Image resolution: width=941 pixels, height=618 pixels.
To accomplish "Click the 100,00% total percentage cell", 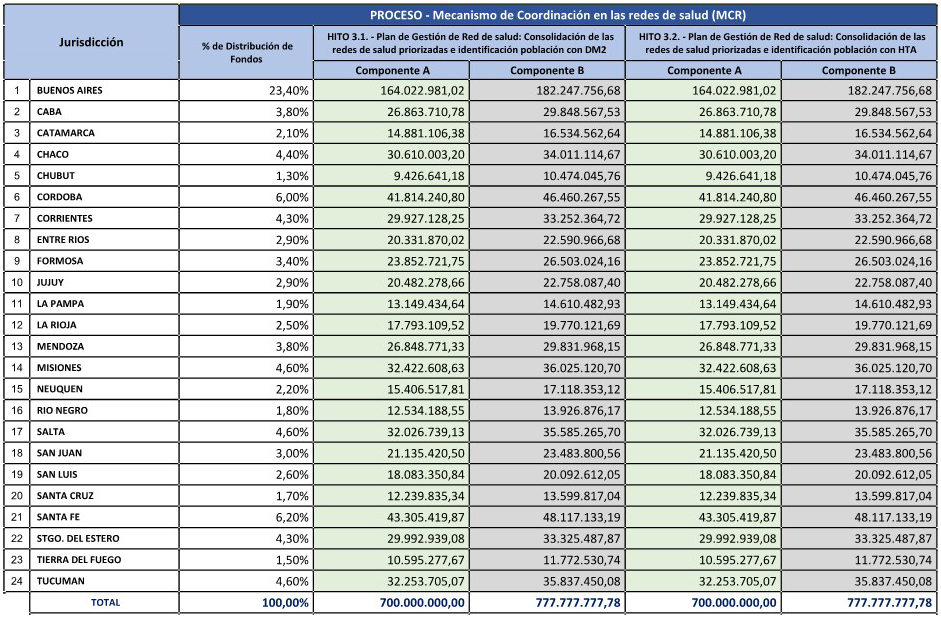I will pos(246,603).
